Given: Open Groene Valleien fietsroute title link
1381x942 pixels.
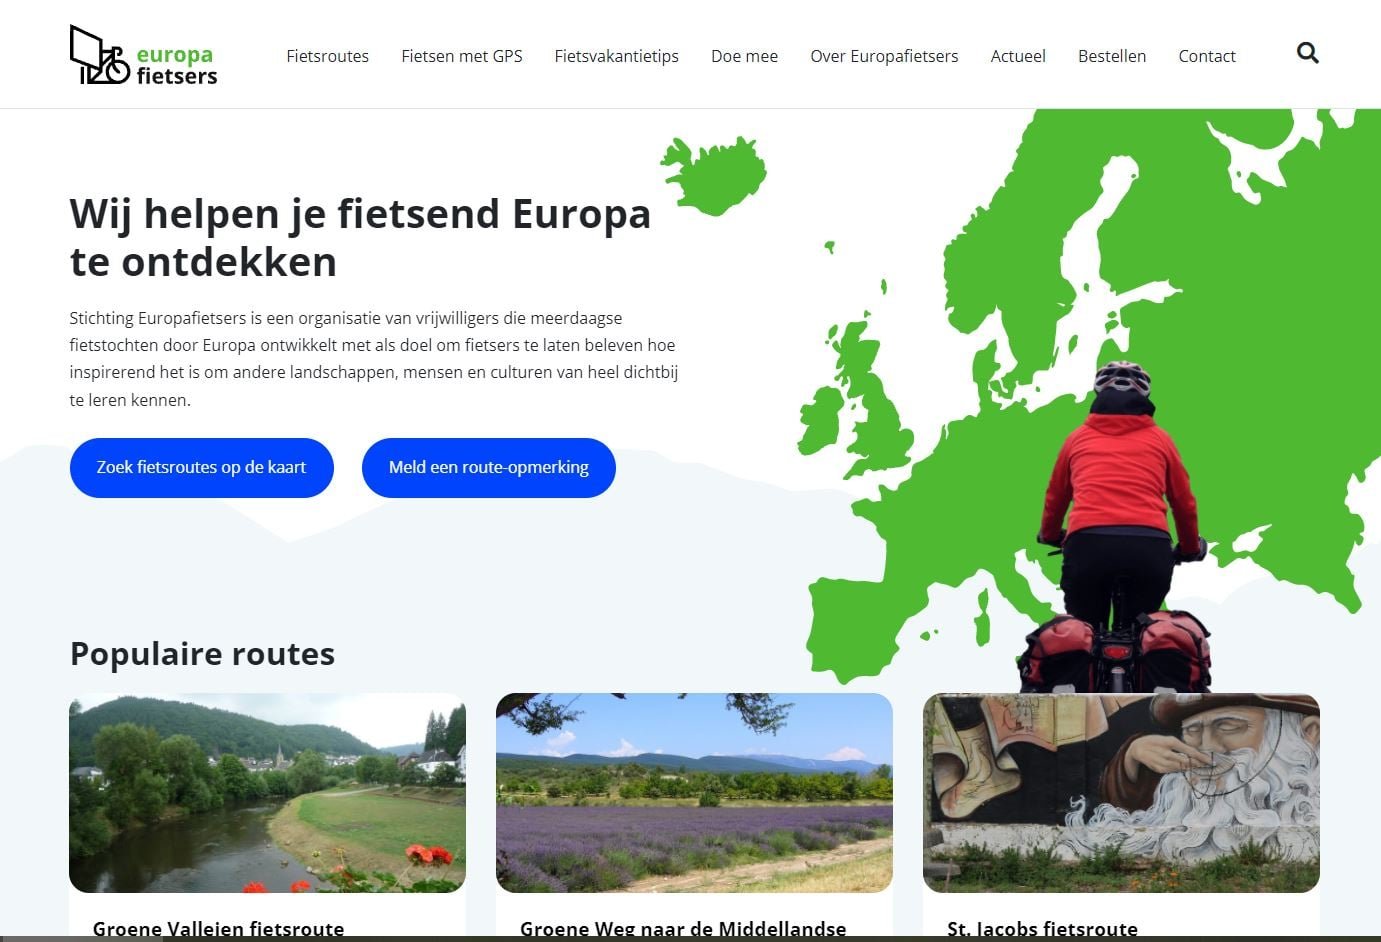Looking at the screenshot, I should [x=218, y=929].
